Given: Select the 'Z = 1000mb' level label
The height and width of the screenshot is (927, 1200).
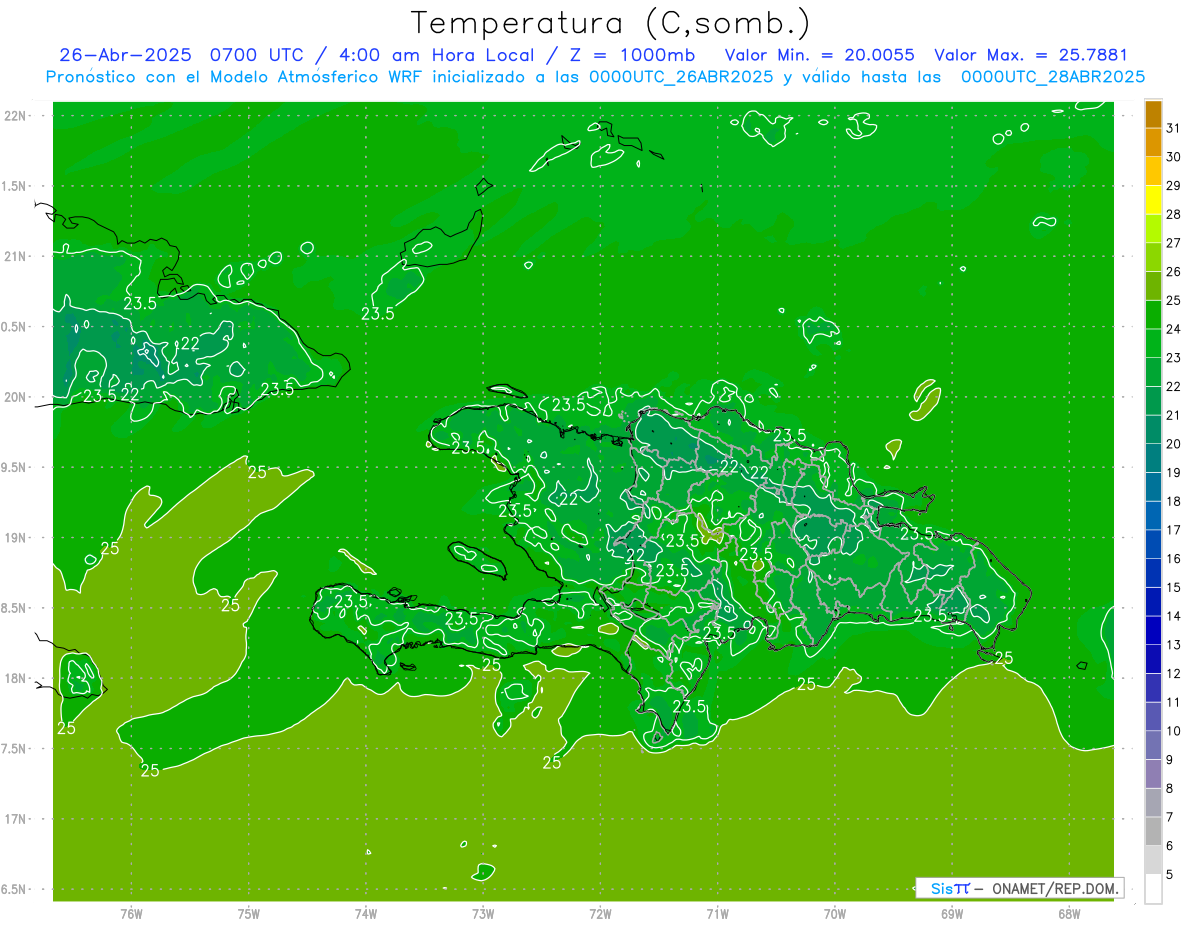Looking at the screenshot, I should click(635, 55).
